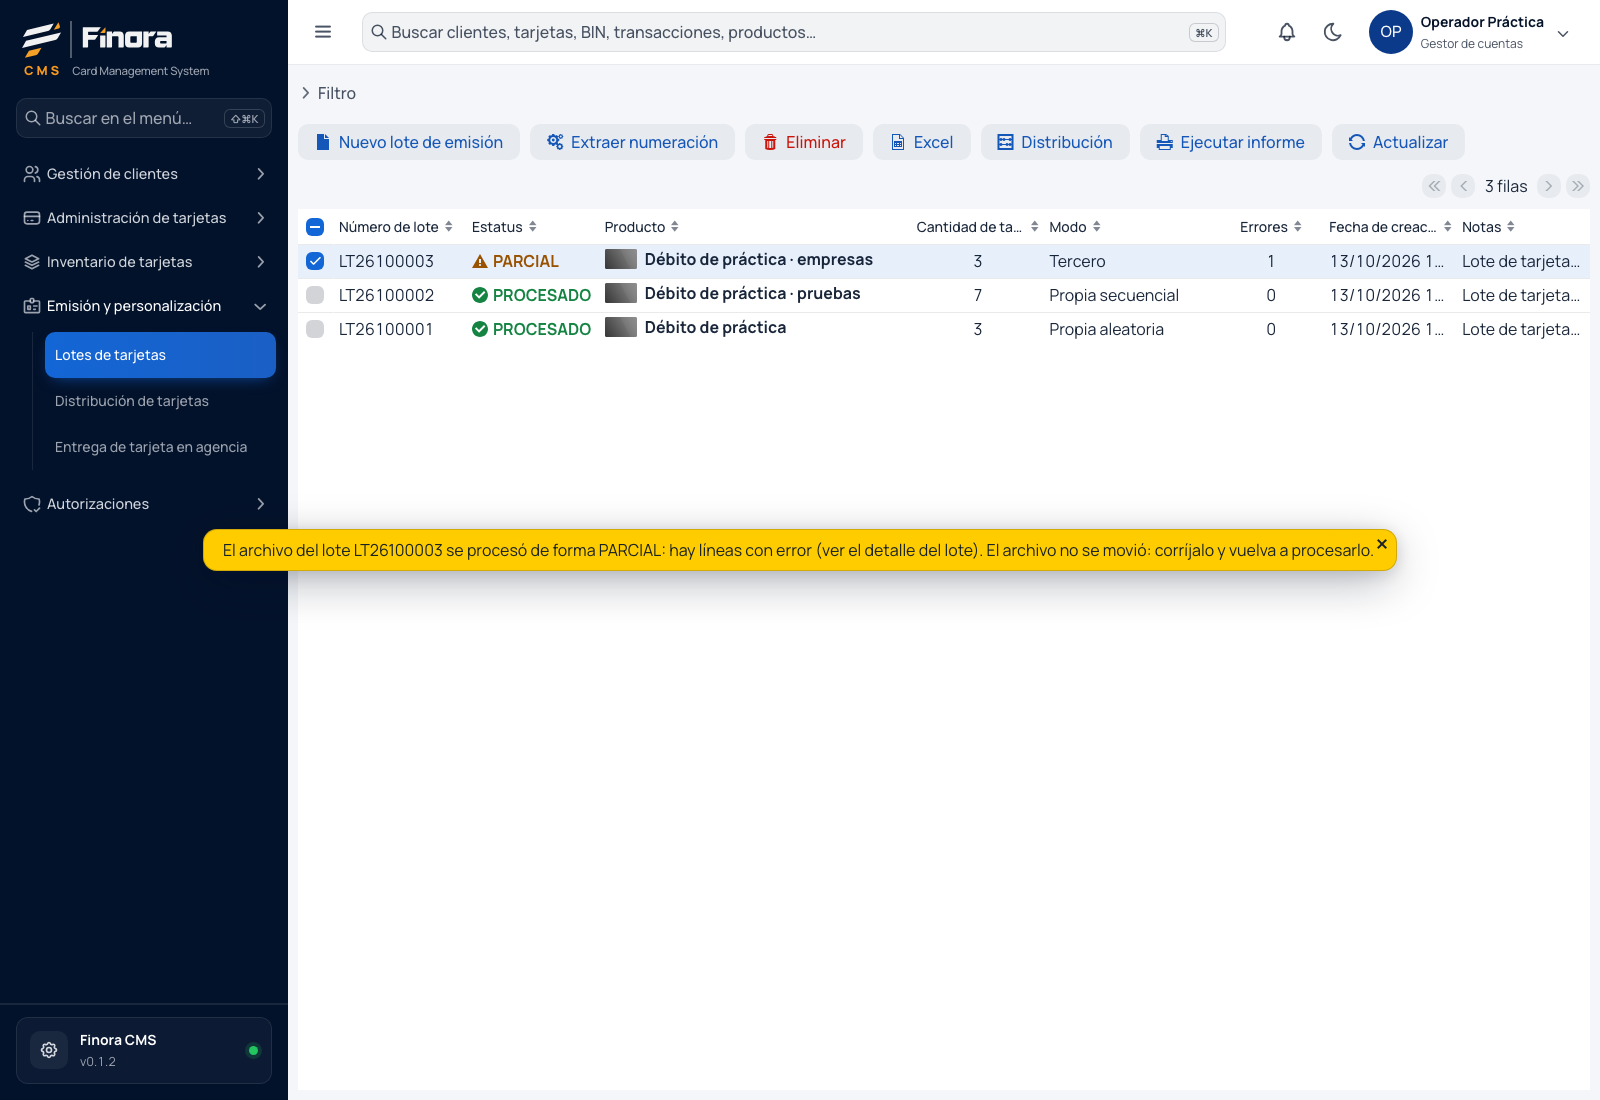Click the Distribución toolbar button
The height and width of the screenshot is (1100, 1600).
(1055, 142)
